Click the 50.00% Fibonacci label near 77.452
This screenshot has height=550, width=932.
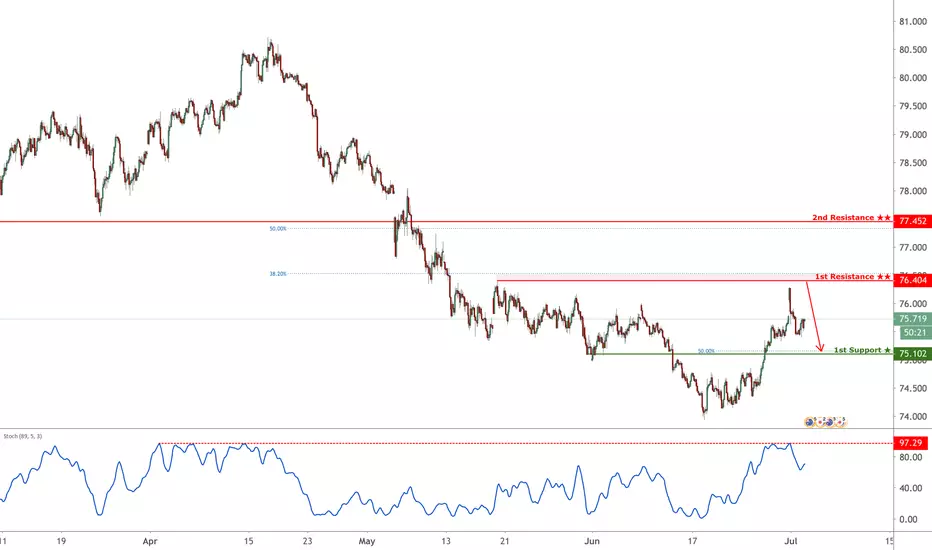pyautogui.click(x=278, y=228)
